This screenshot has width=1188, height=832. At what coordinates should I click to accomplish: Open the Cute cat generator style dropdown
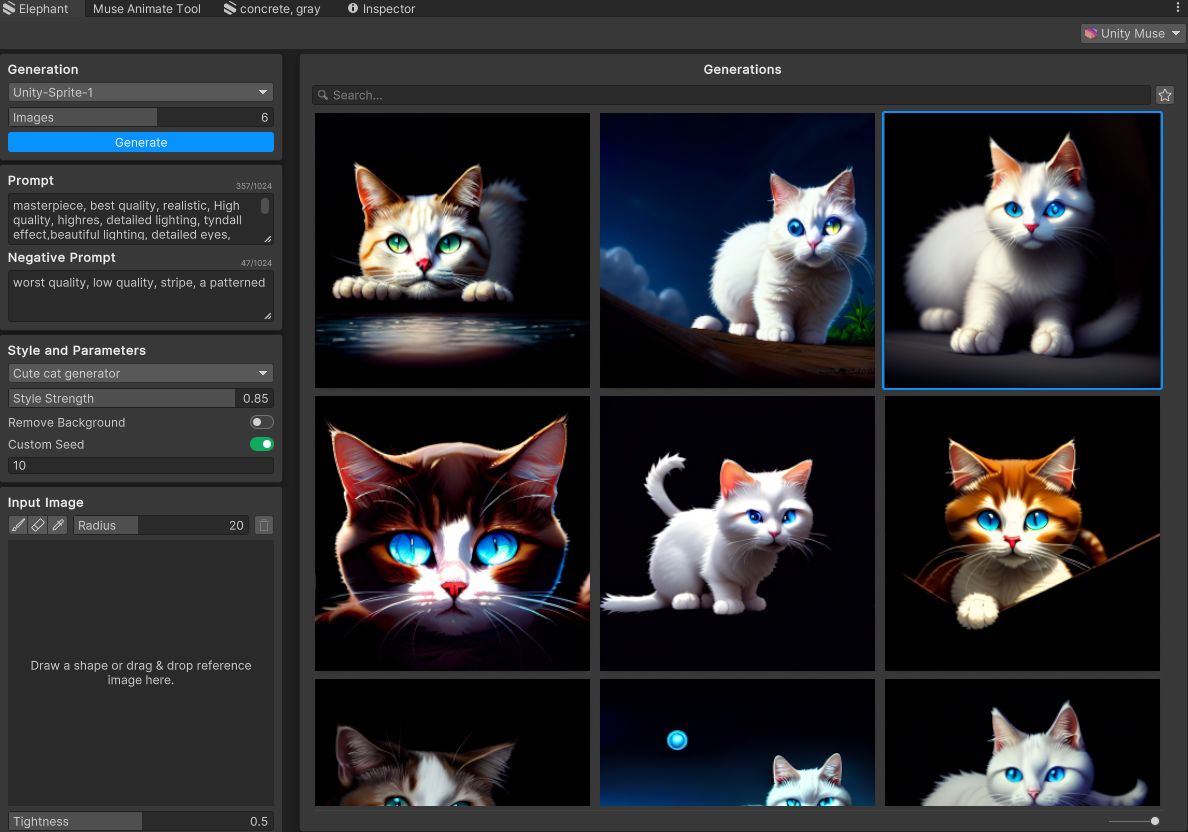tap(141, 373)
